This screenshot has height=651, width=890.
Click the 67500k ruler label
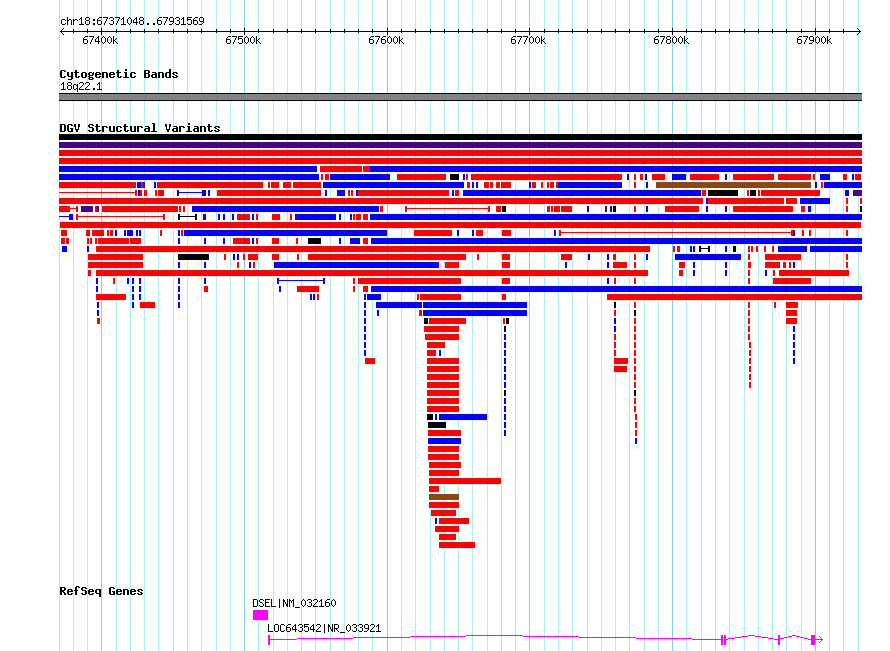point(243,40)
